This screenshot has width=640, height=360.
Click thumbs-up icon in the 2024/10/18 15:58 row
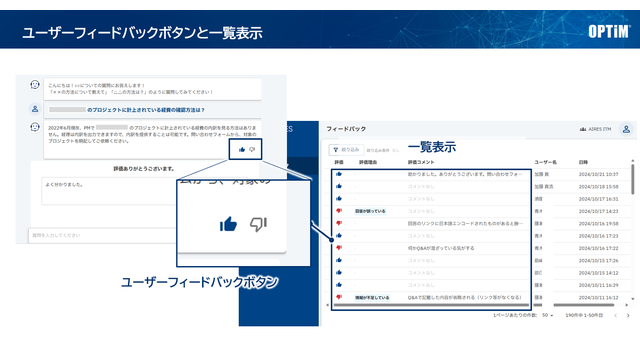[339, 186]
